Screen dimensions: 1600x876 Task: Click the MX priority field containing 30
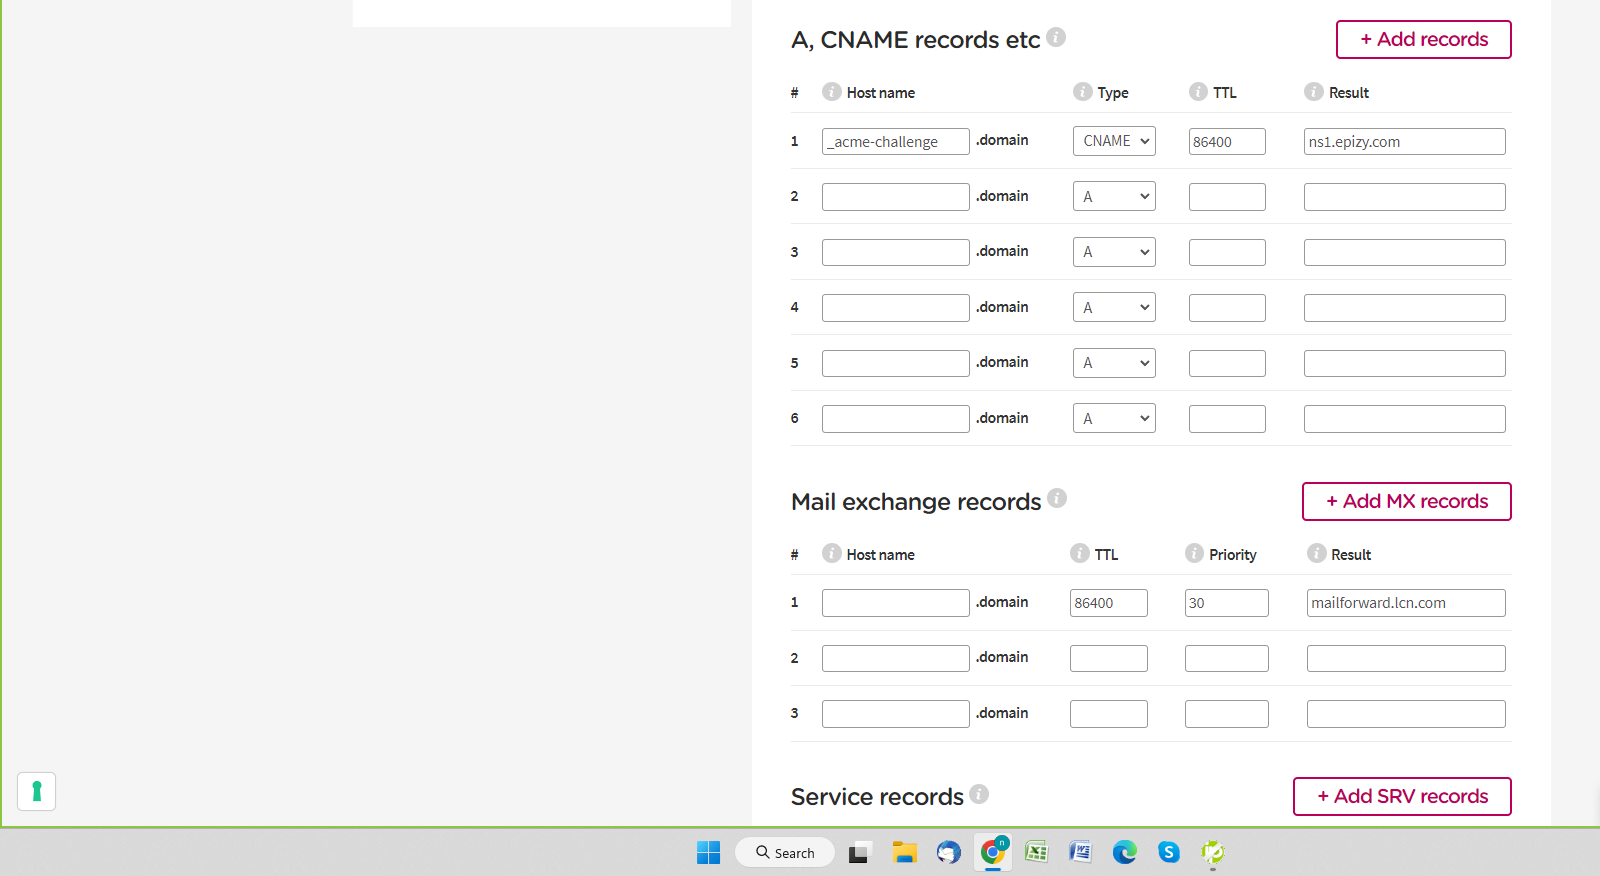(1226, 603)
